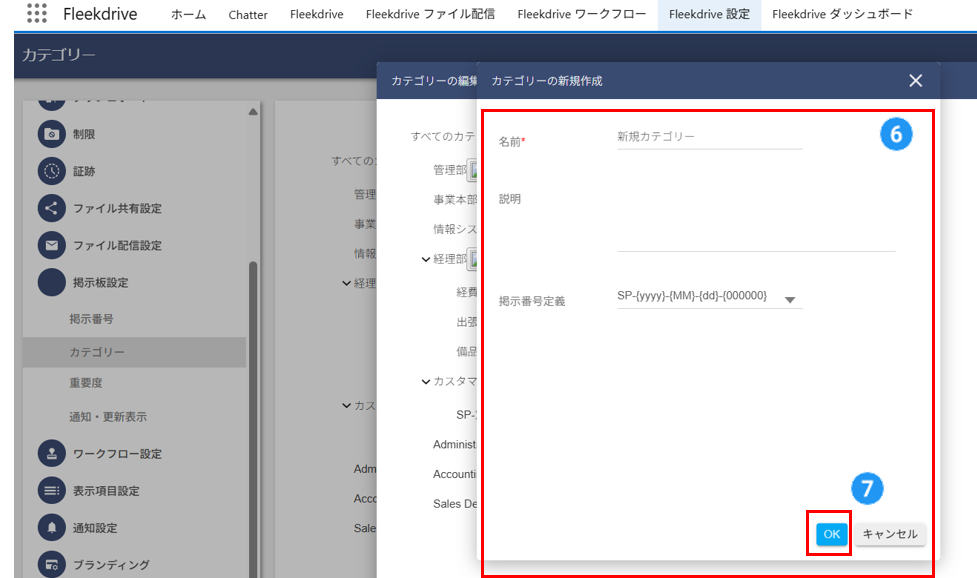Click the 通知設定 bell icon

(52, 528)
